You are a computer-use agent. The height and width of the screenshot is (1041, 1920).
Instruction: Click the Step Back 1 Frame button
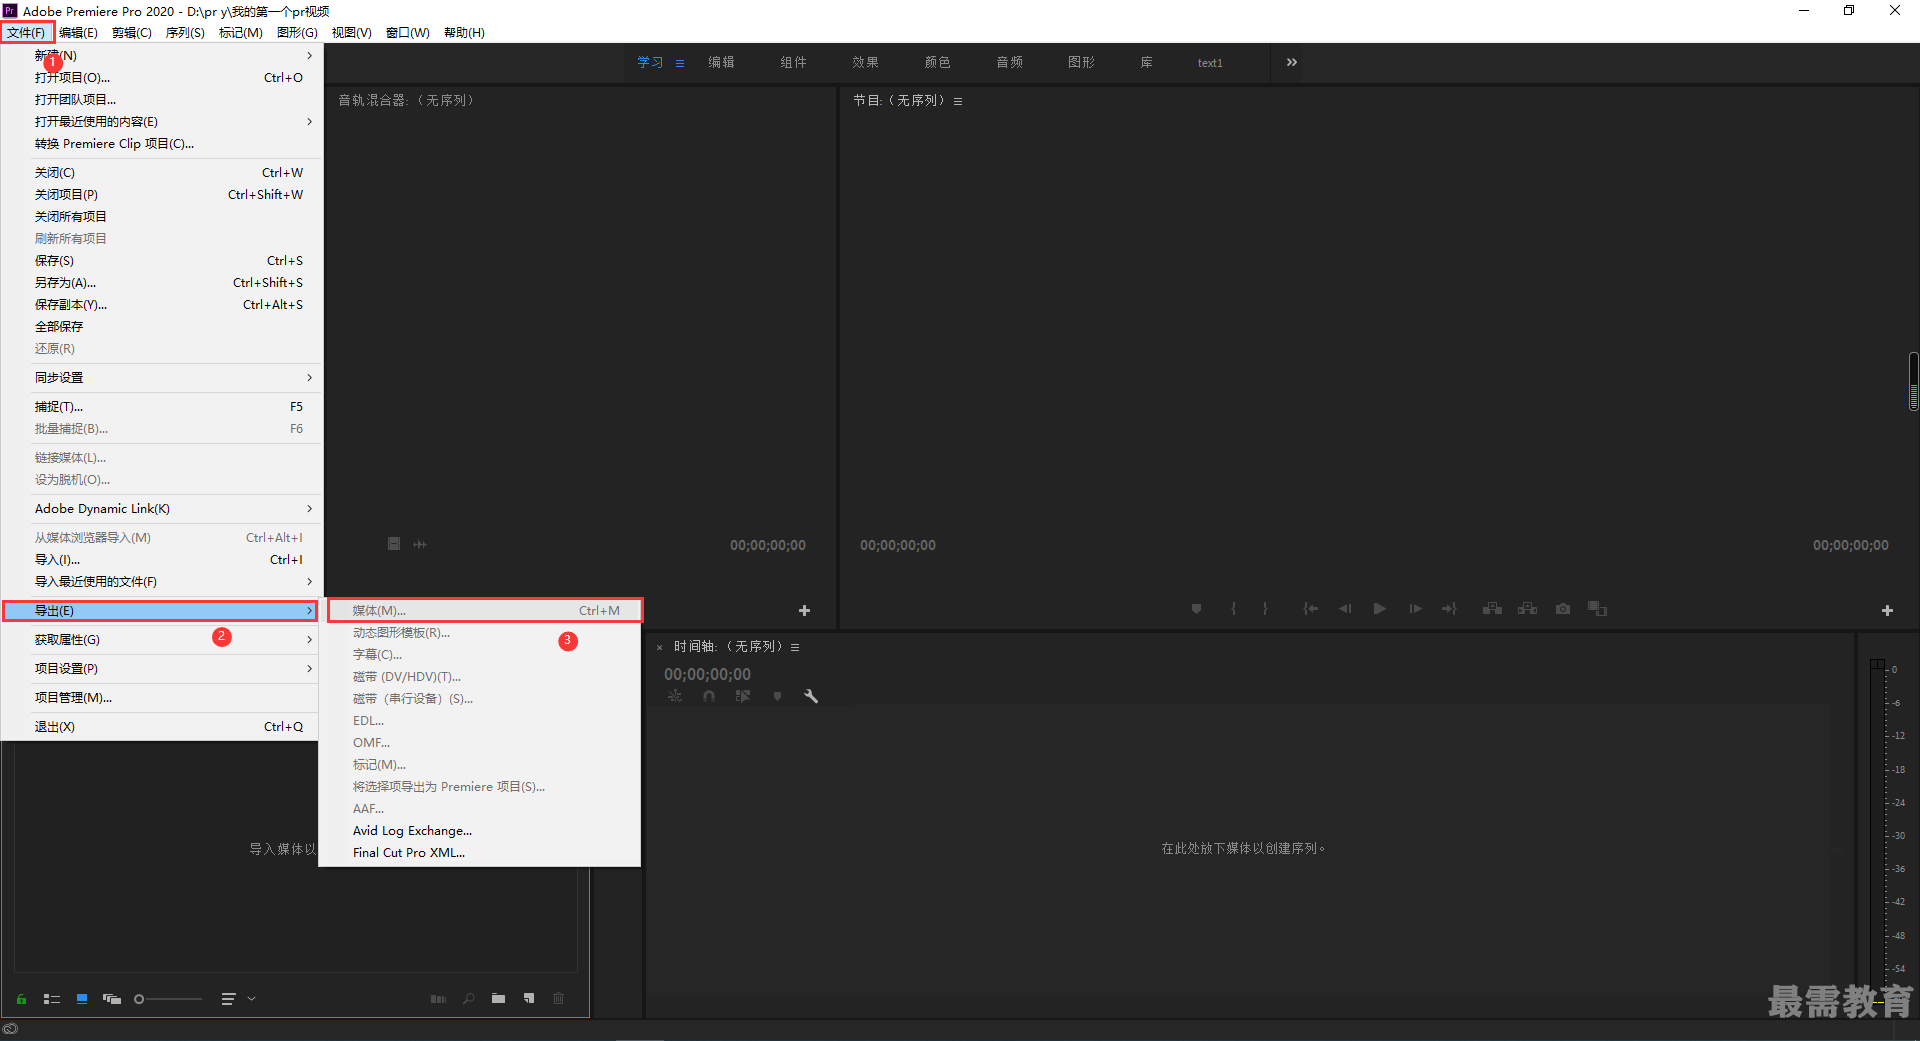pyautogui.click(x=1345, y=609)
